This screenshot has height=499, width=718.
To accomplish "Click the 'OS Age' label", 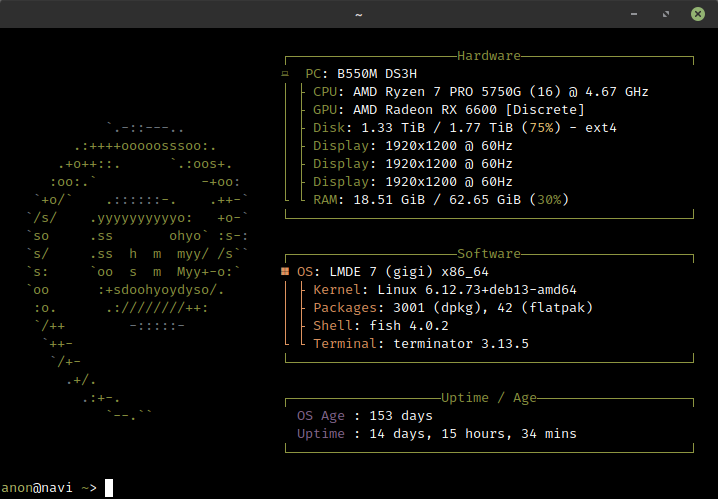I will (321, 416).
